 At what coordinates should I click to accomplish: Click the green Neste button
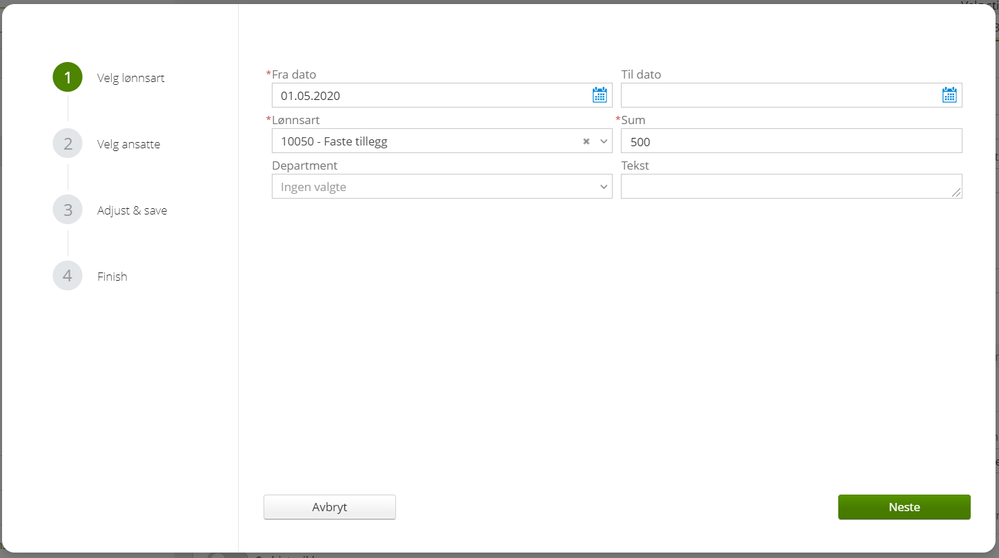click(904, 507)
